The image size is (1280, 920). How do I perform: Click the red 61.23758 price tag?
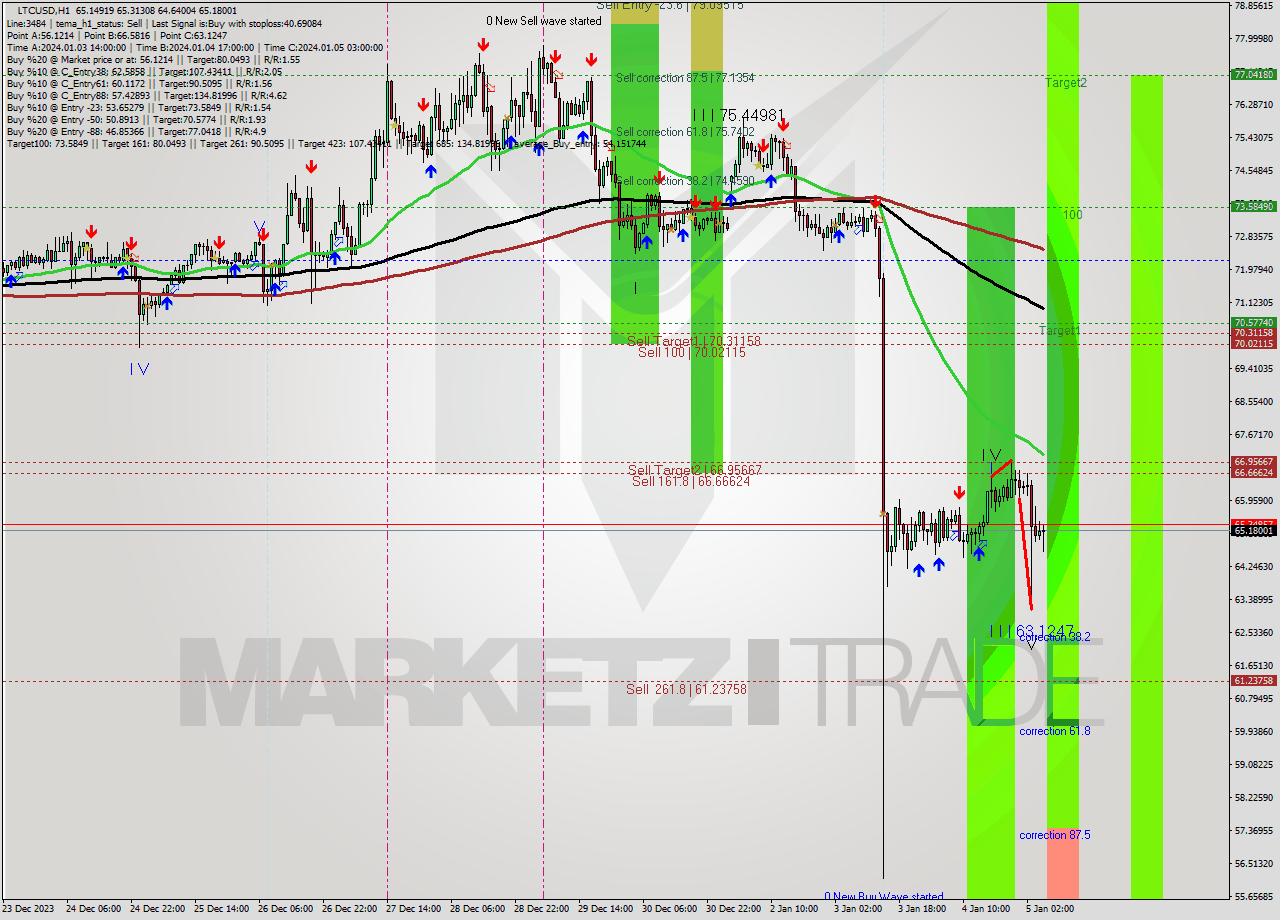1254,680
